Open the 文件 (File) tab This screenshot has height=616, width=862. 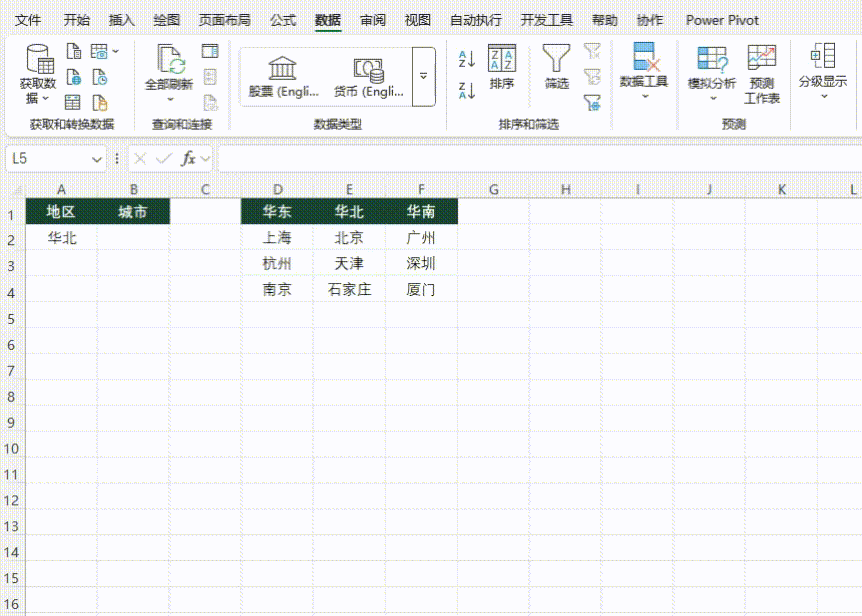27,20
